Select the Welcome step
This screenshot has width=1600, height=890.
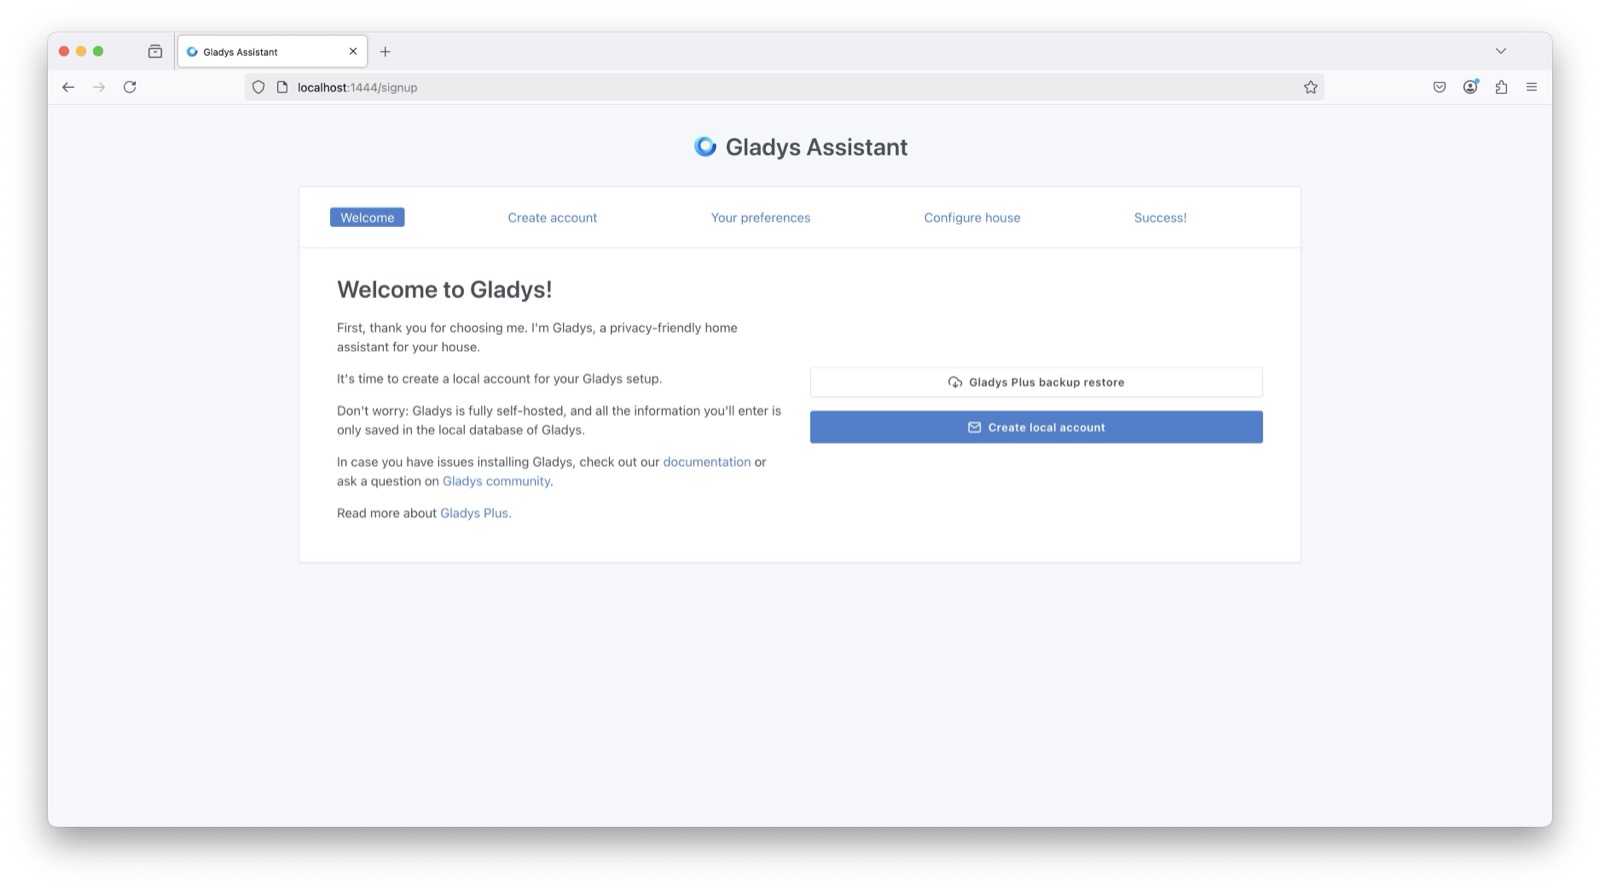coord(367,217)
